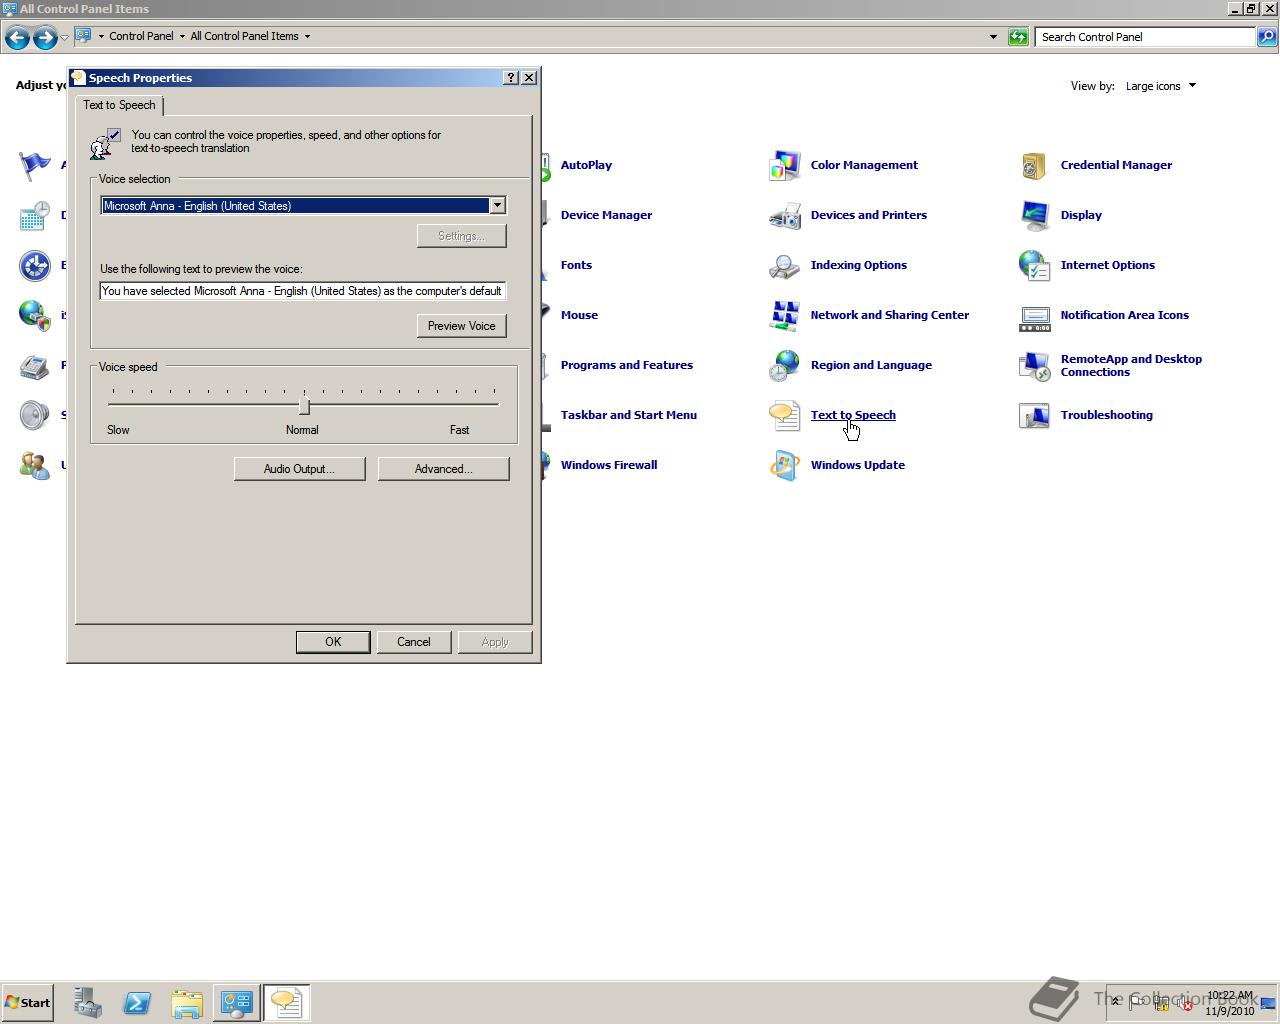Image resolution: width=1280 pixels, height=1024 pixels.
Task: Click Cancel in Speech Properties
Action: pos(414,642)
